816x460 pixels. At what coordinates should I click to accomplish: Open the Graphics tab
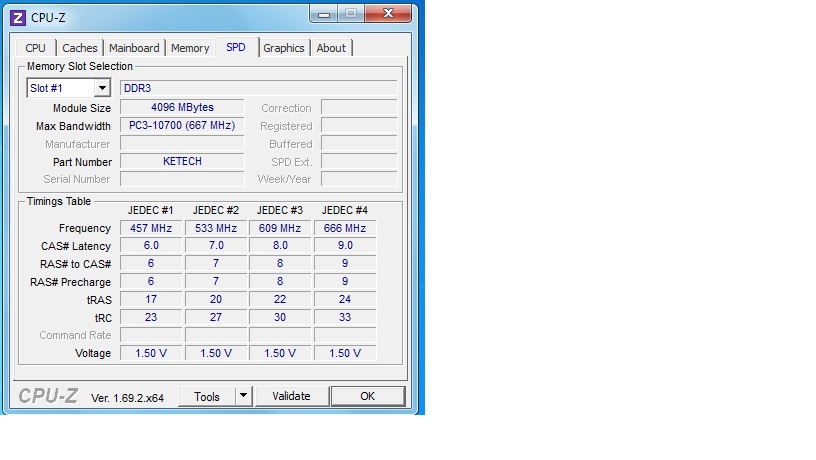tap(284, 48)
